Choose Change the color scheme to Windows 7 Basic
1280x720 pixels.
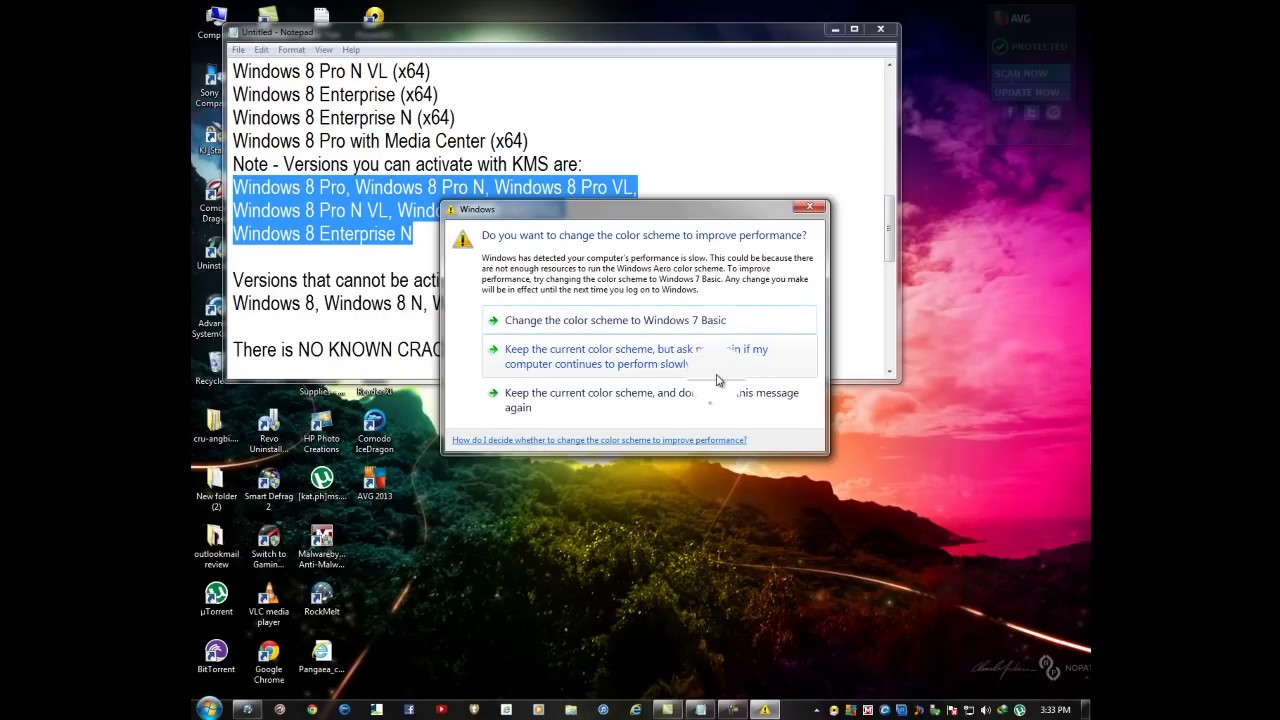[x=649, y=320]
